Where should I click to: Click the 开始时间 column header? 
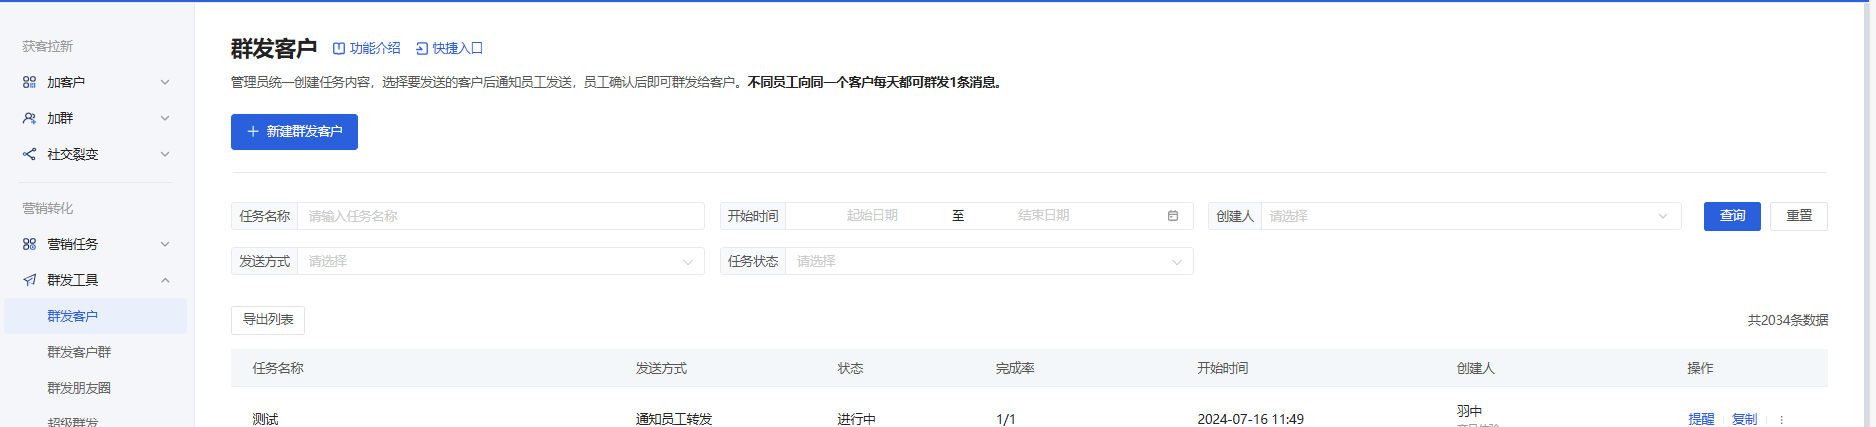1222,369
